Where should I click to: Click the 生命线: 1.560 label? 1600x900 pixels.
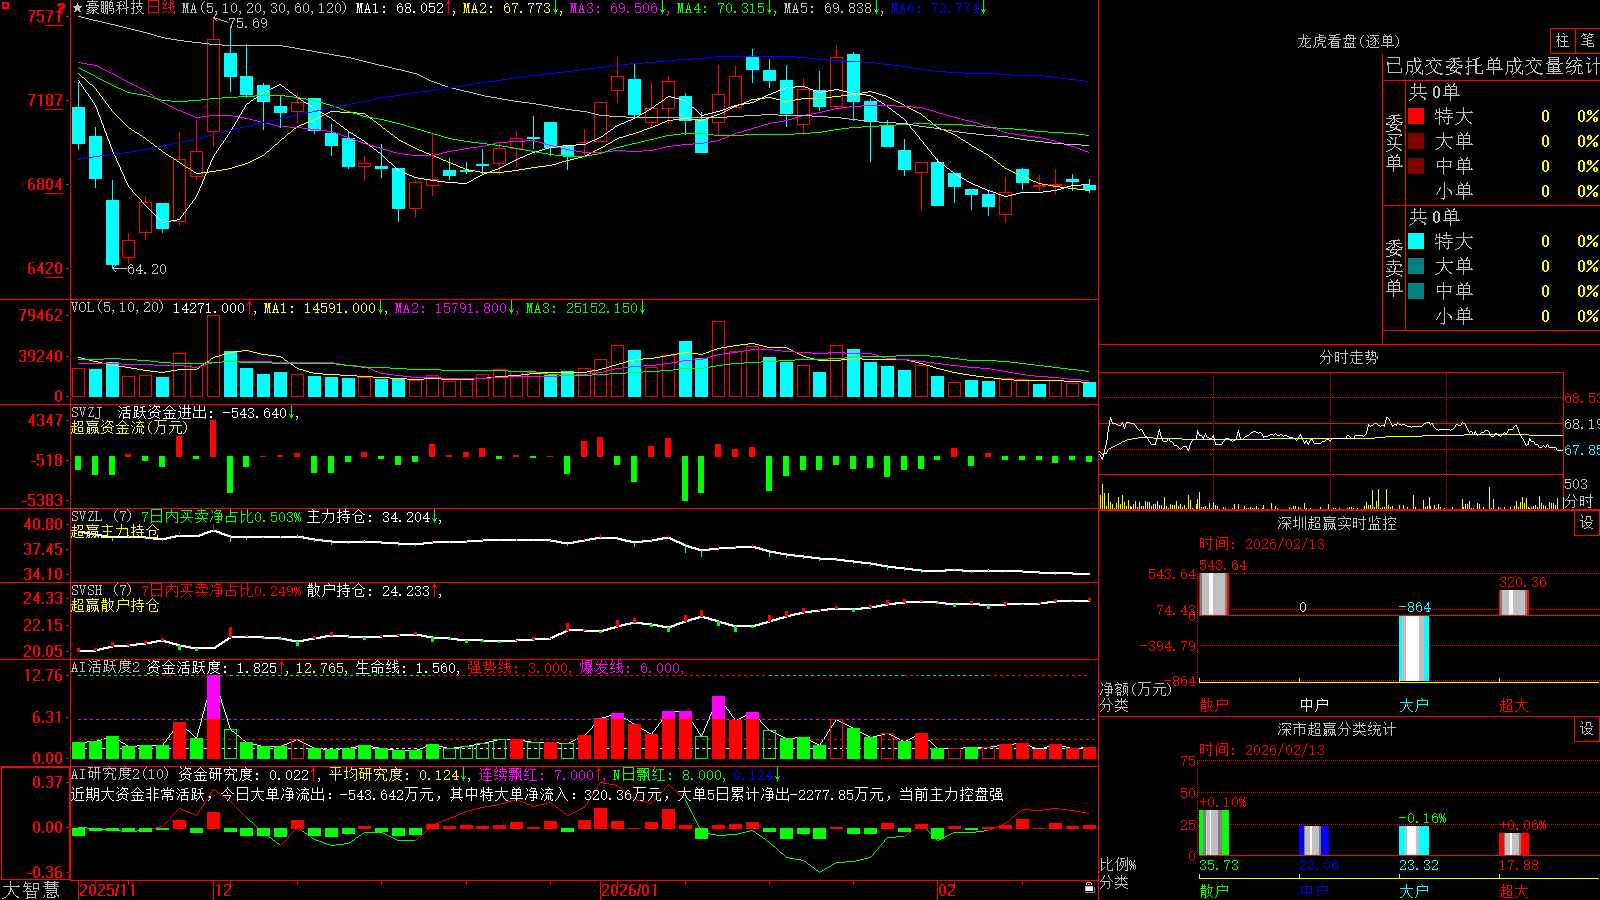(407, 667)
